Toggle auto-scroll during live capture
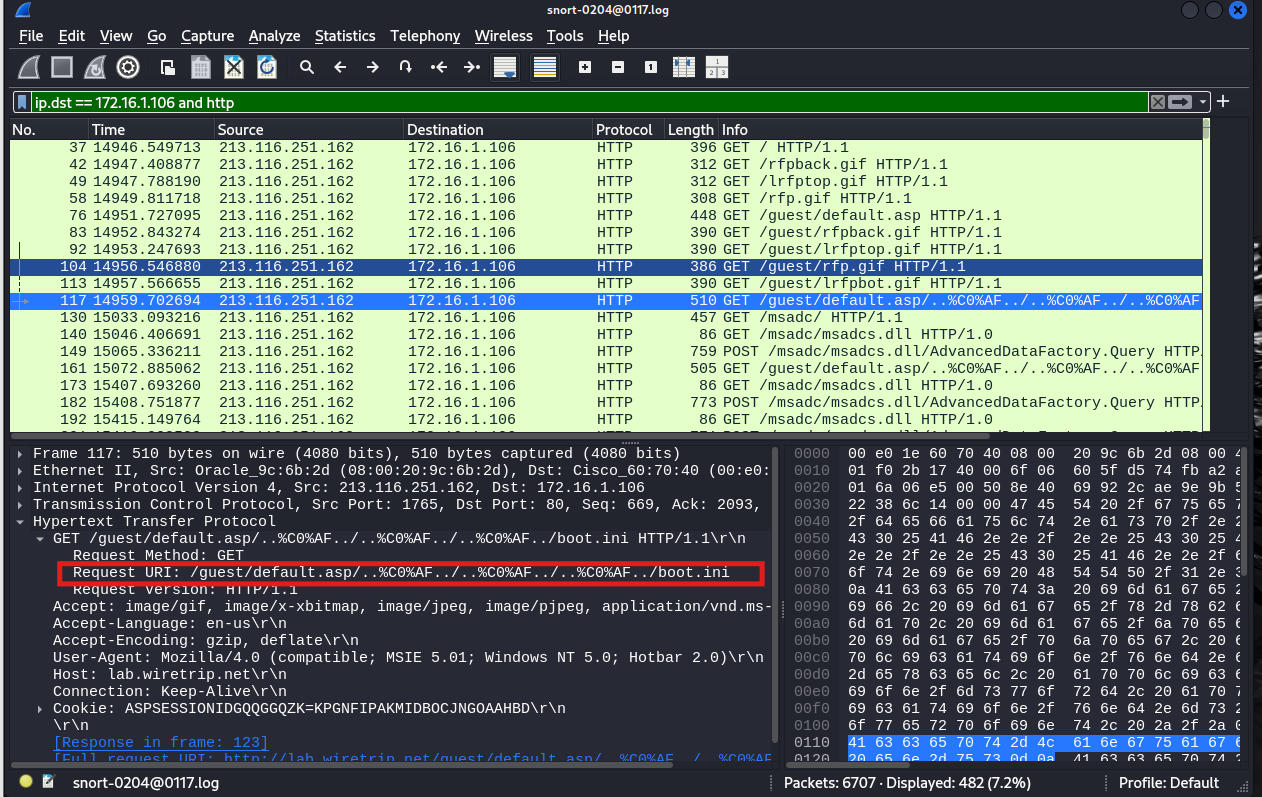The width and height of the screenshot is (1262, 797). (505, 67)
